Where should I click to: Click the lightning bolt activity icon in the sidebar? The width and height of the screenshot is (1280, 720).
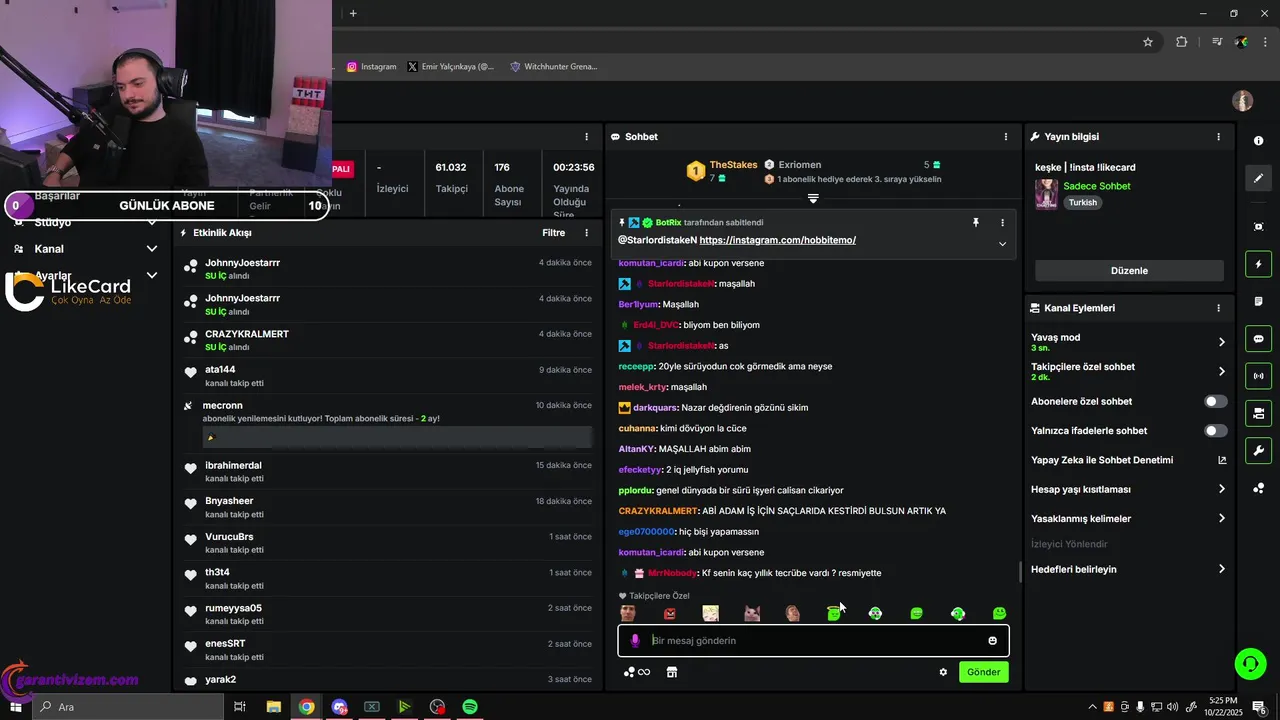[1258, 264]
